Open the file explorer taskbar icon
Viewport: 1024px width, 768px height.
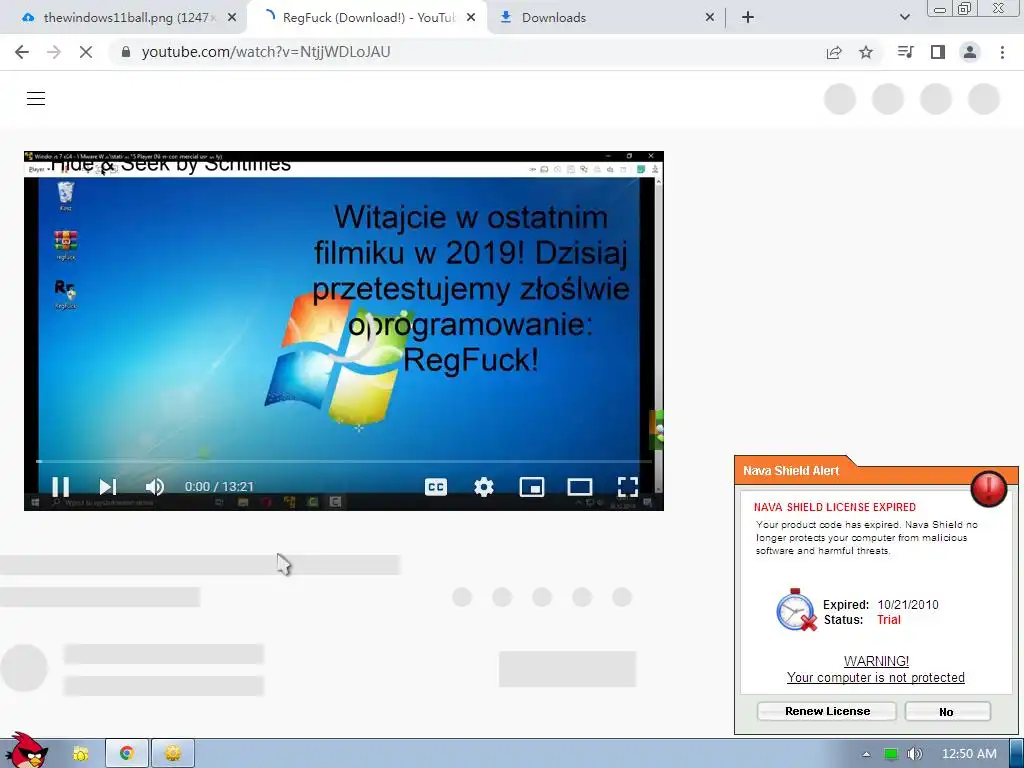(81, 754)
